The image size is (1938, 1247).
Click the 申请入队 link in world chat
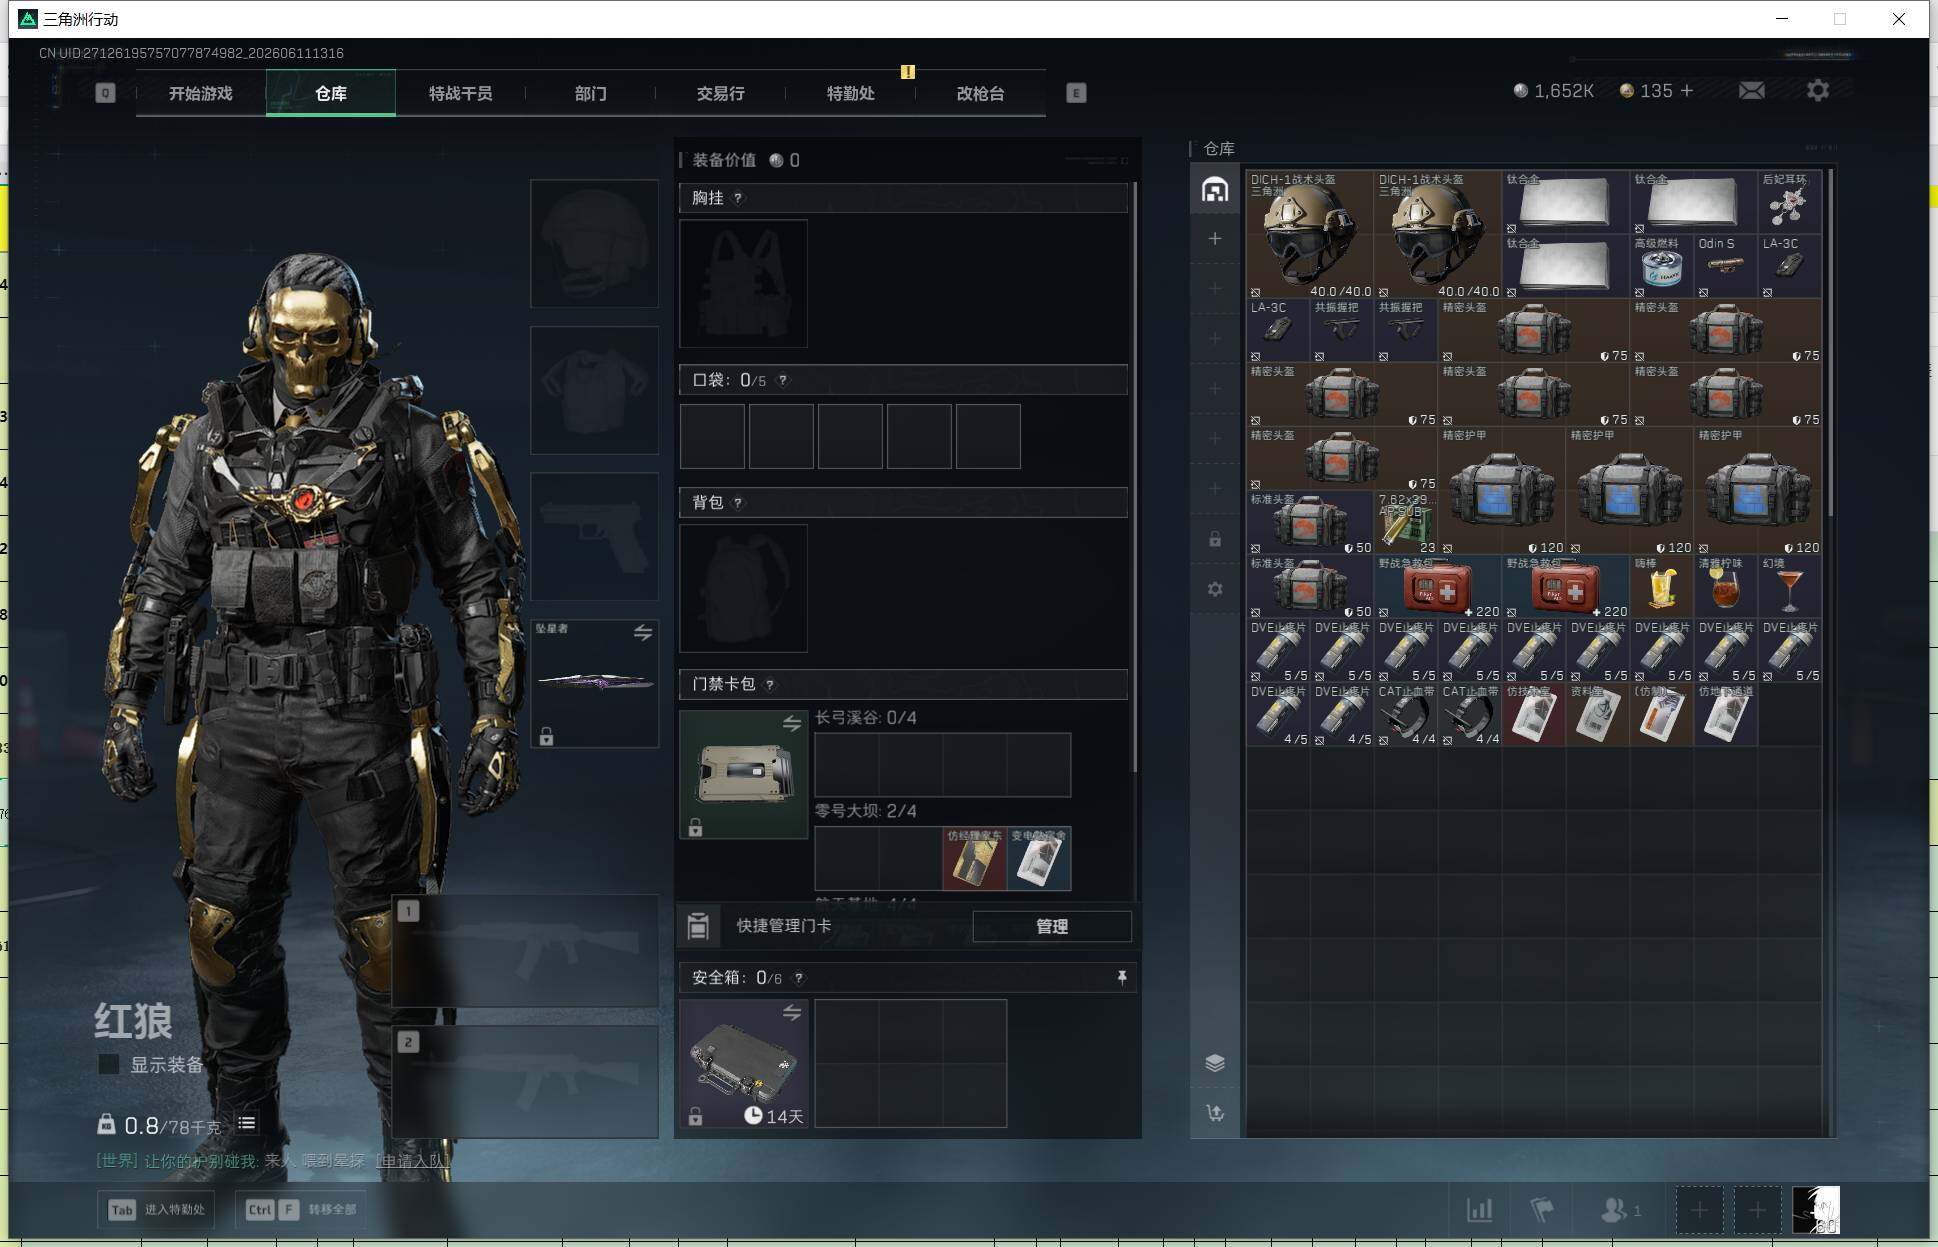click(413, 1160)
